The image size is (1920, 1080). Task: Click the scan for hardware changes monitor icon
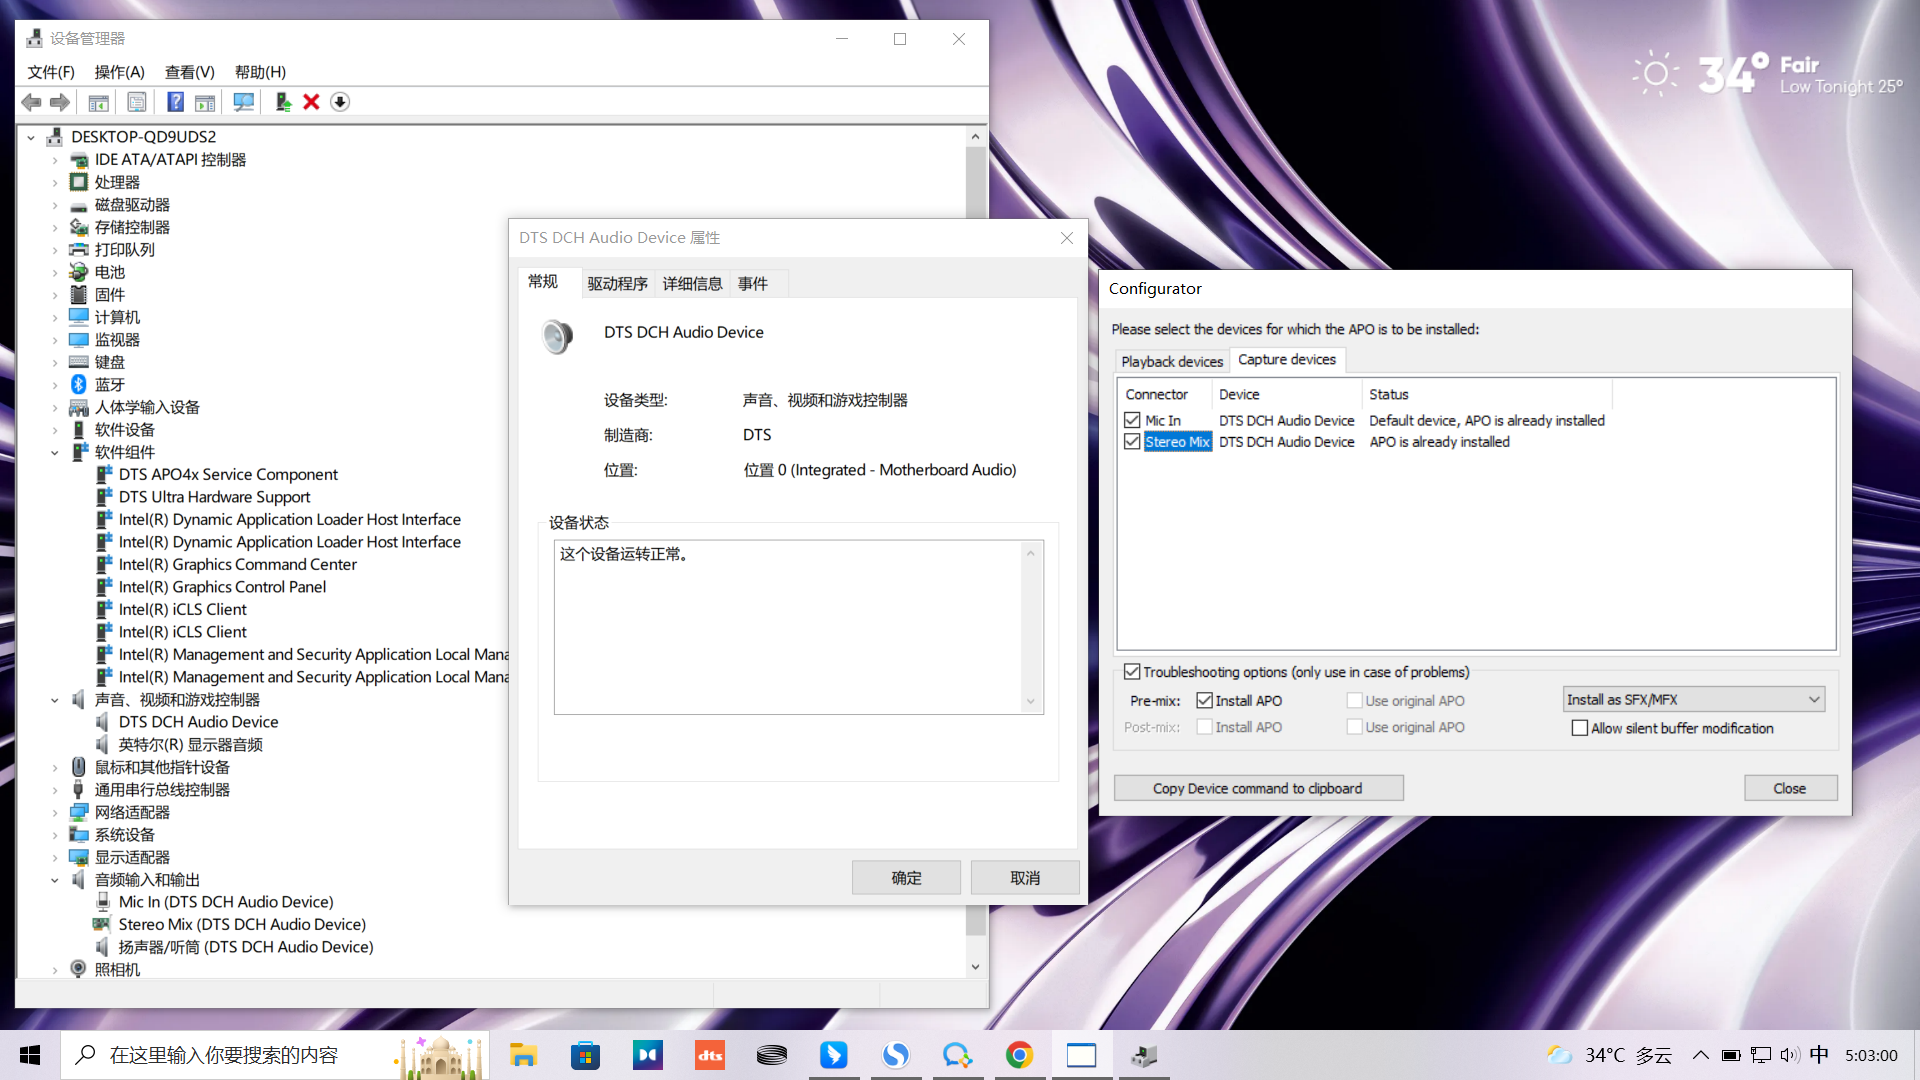click(x=243, y=102)
